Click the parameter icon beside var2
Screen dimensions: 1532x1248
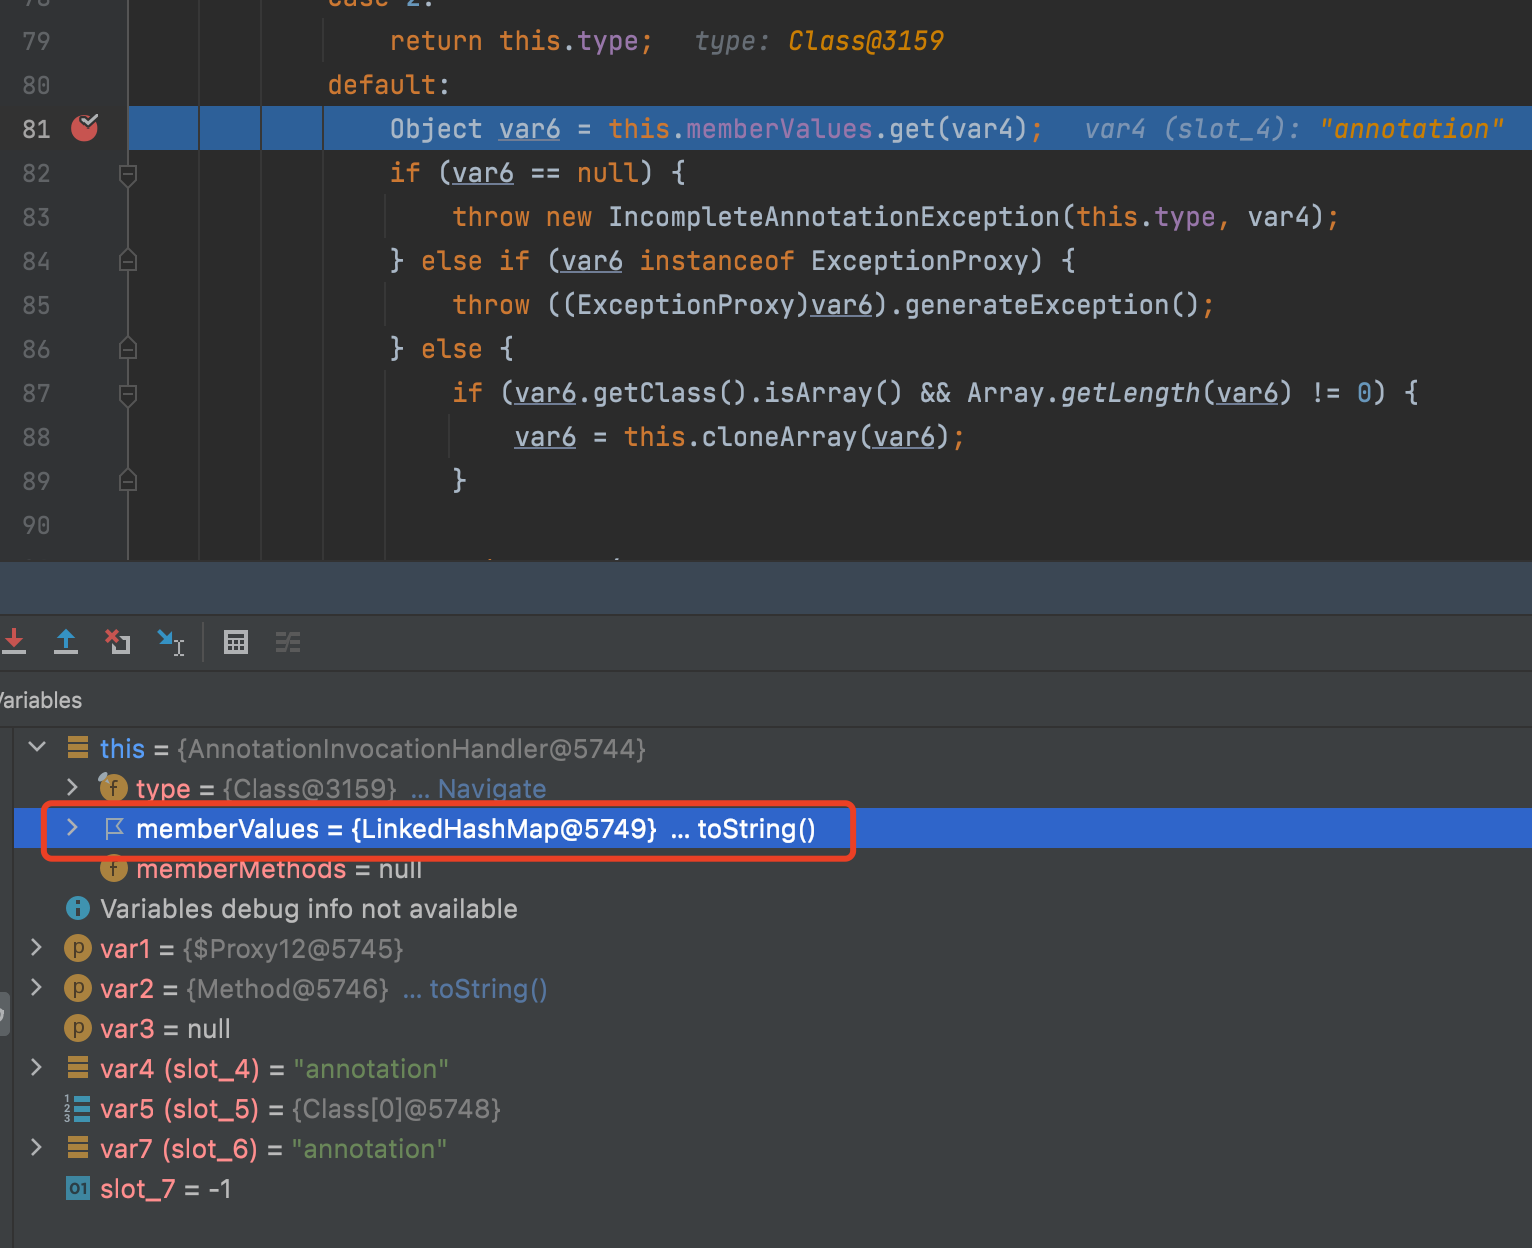tap(77, 988)
